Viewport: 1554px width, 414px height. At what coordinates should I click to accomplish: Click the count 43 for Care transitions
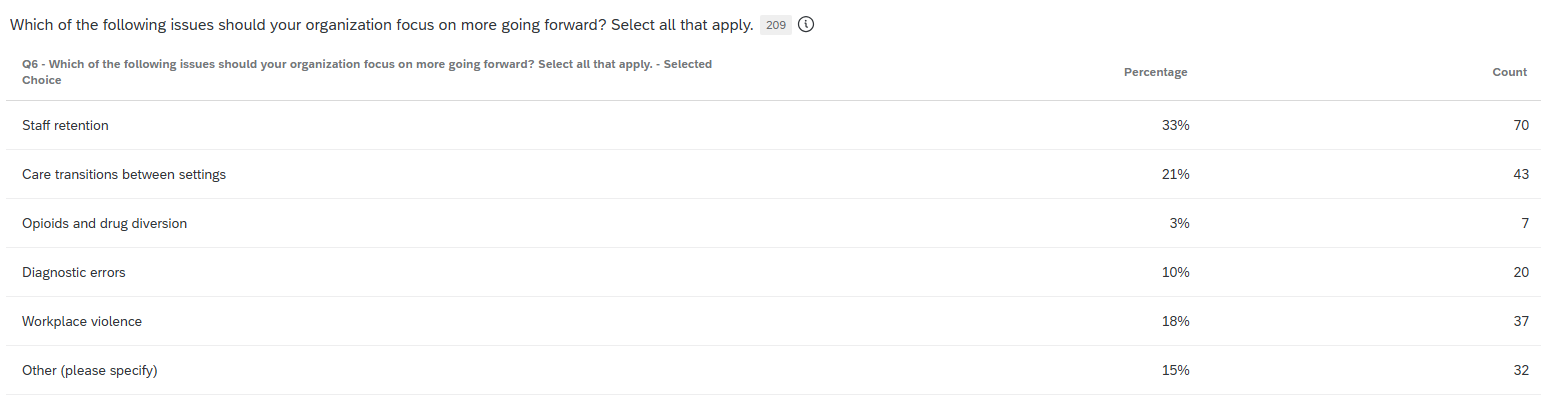pos(1521,174)
